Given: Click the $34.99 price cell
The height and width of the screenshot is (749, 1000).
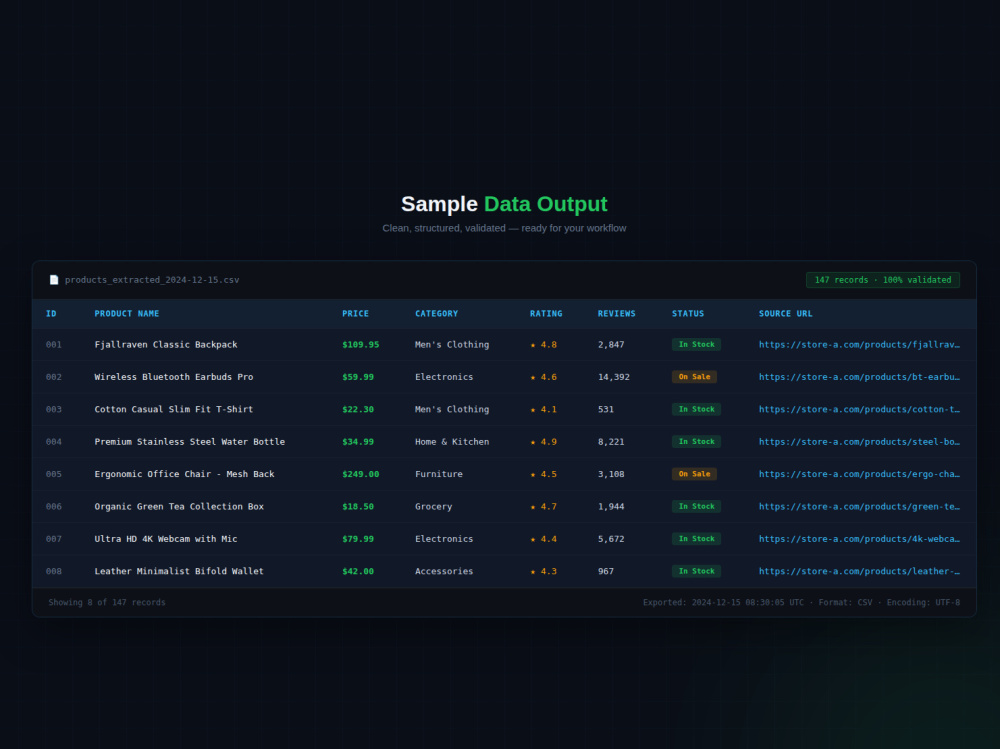Looking at the screenshot, I should (x=358, y=441).
